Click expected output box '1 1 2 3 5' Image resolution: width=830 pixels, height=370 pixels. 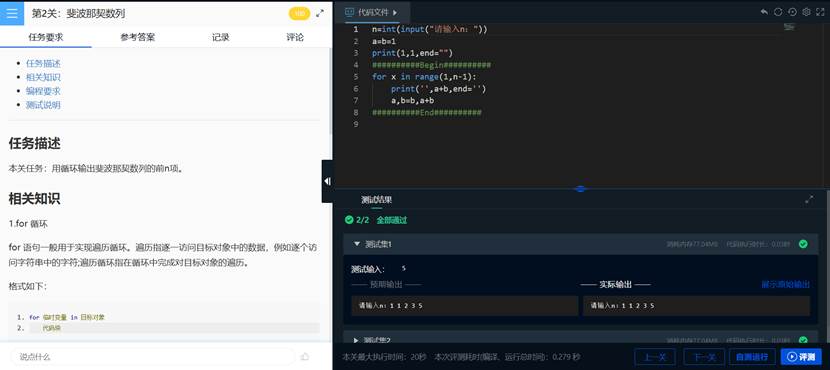465,305
